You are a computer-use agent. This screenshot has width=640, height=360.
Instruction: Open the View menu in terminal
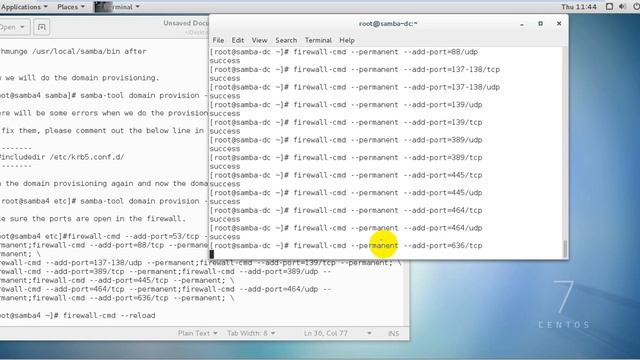[259, 40]
